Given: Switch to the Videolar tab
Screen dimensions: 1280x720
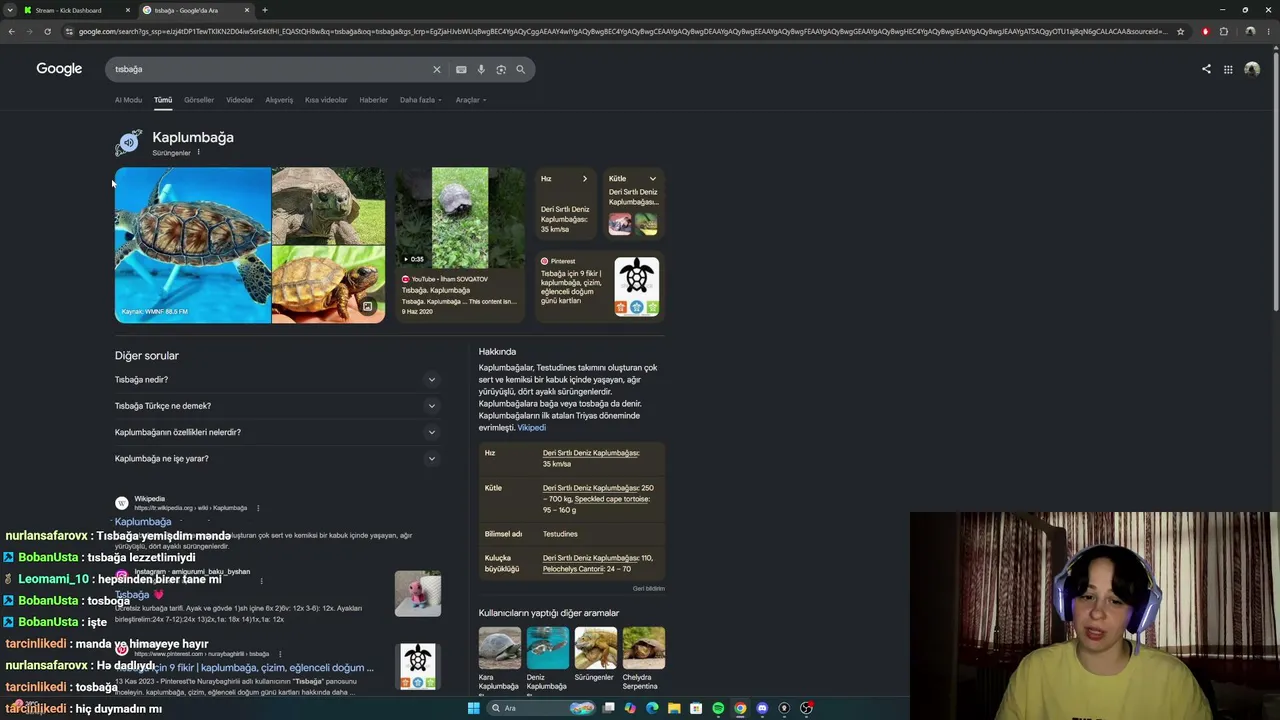Looking at the screenshot, I should click(239, 100).
